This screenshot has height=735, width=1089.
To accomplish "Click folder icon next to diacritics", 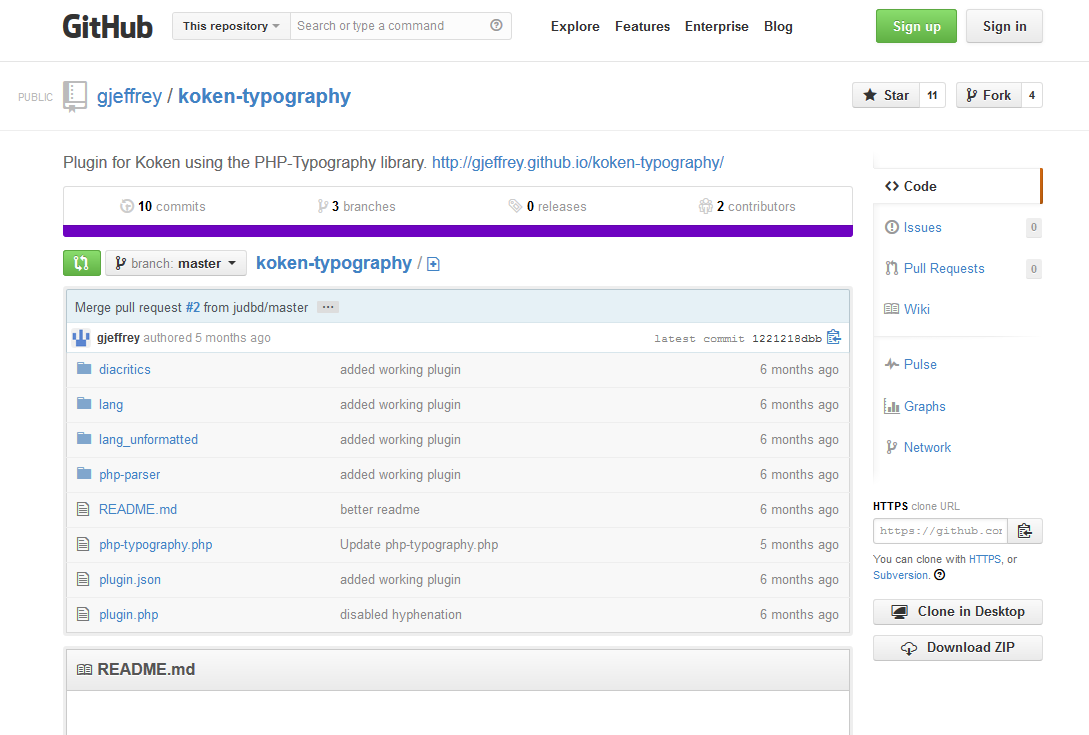I will [84, 369].
